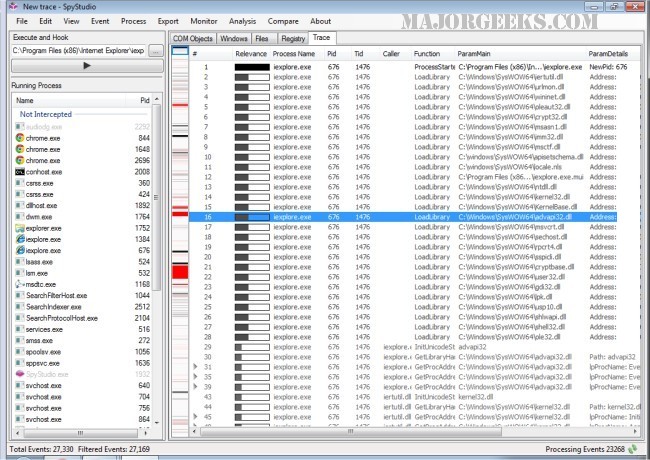Collapse the Not Intercepted process group
This screenshot has width=650, height=460.
[46, 114]
